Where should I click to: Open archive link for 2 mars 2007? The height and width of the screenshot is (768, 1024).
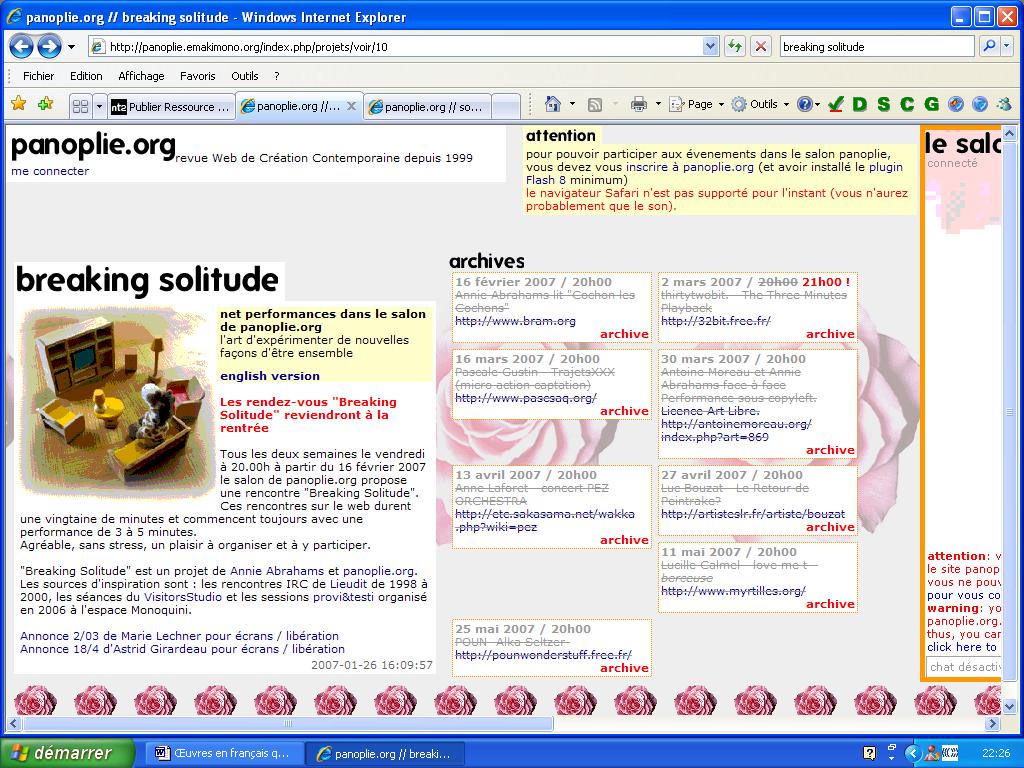[x=830, y=334]
